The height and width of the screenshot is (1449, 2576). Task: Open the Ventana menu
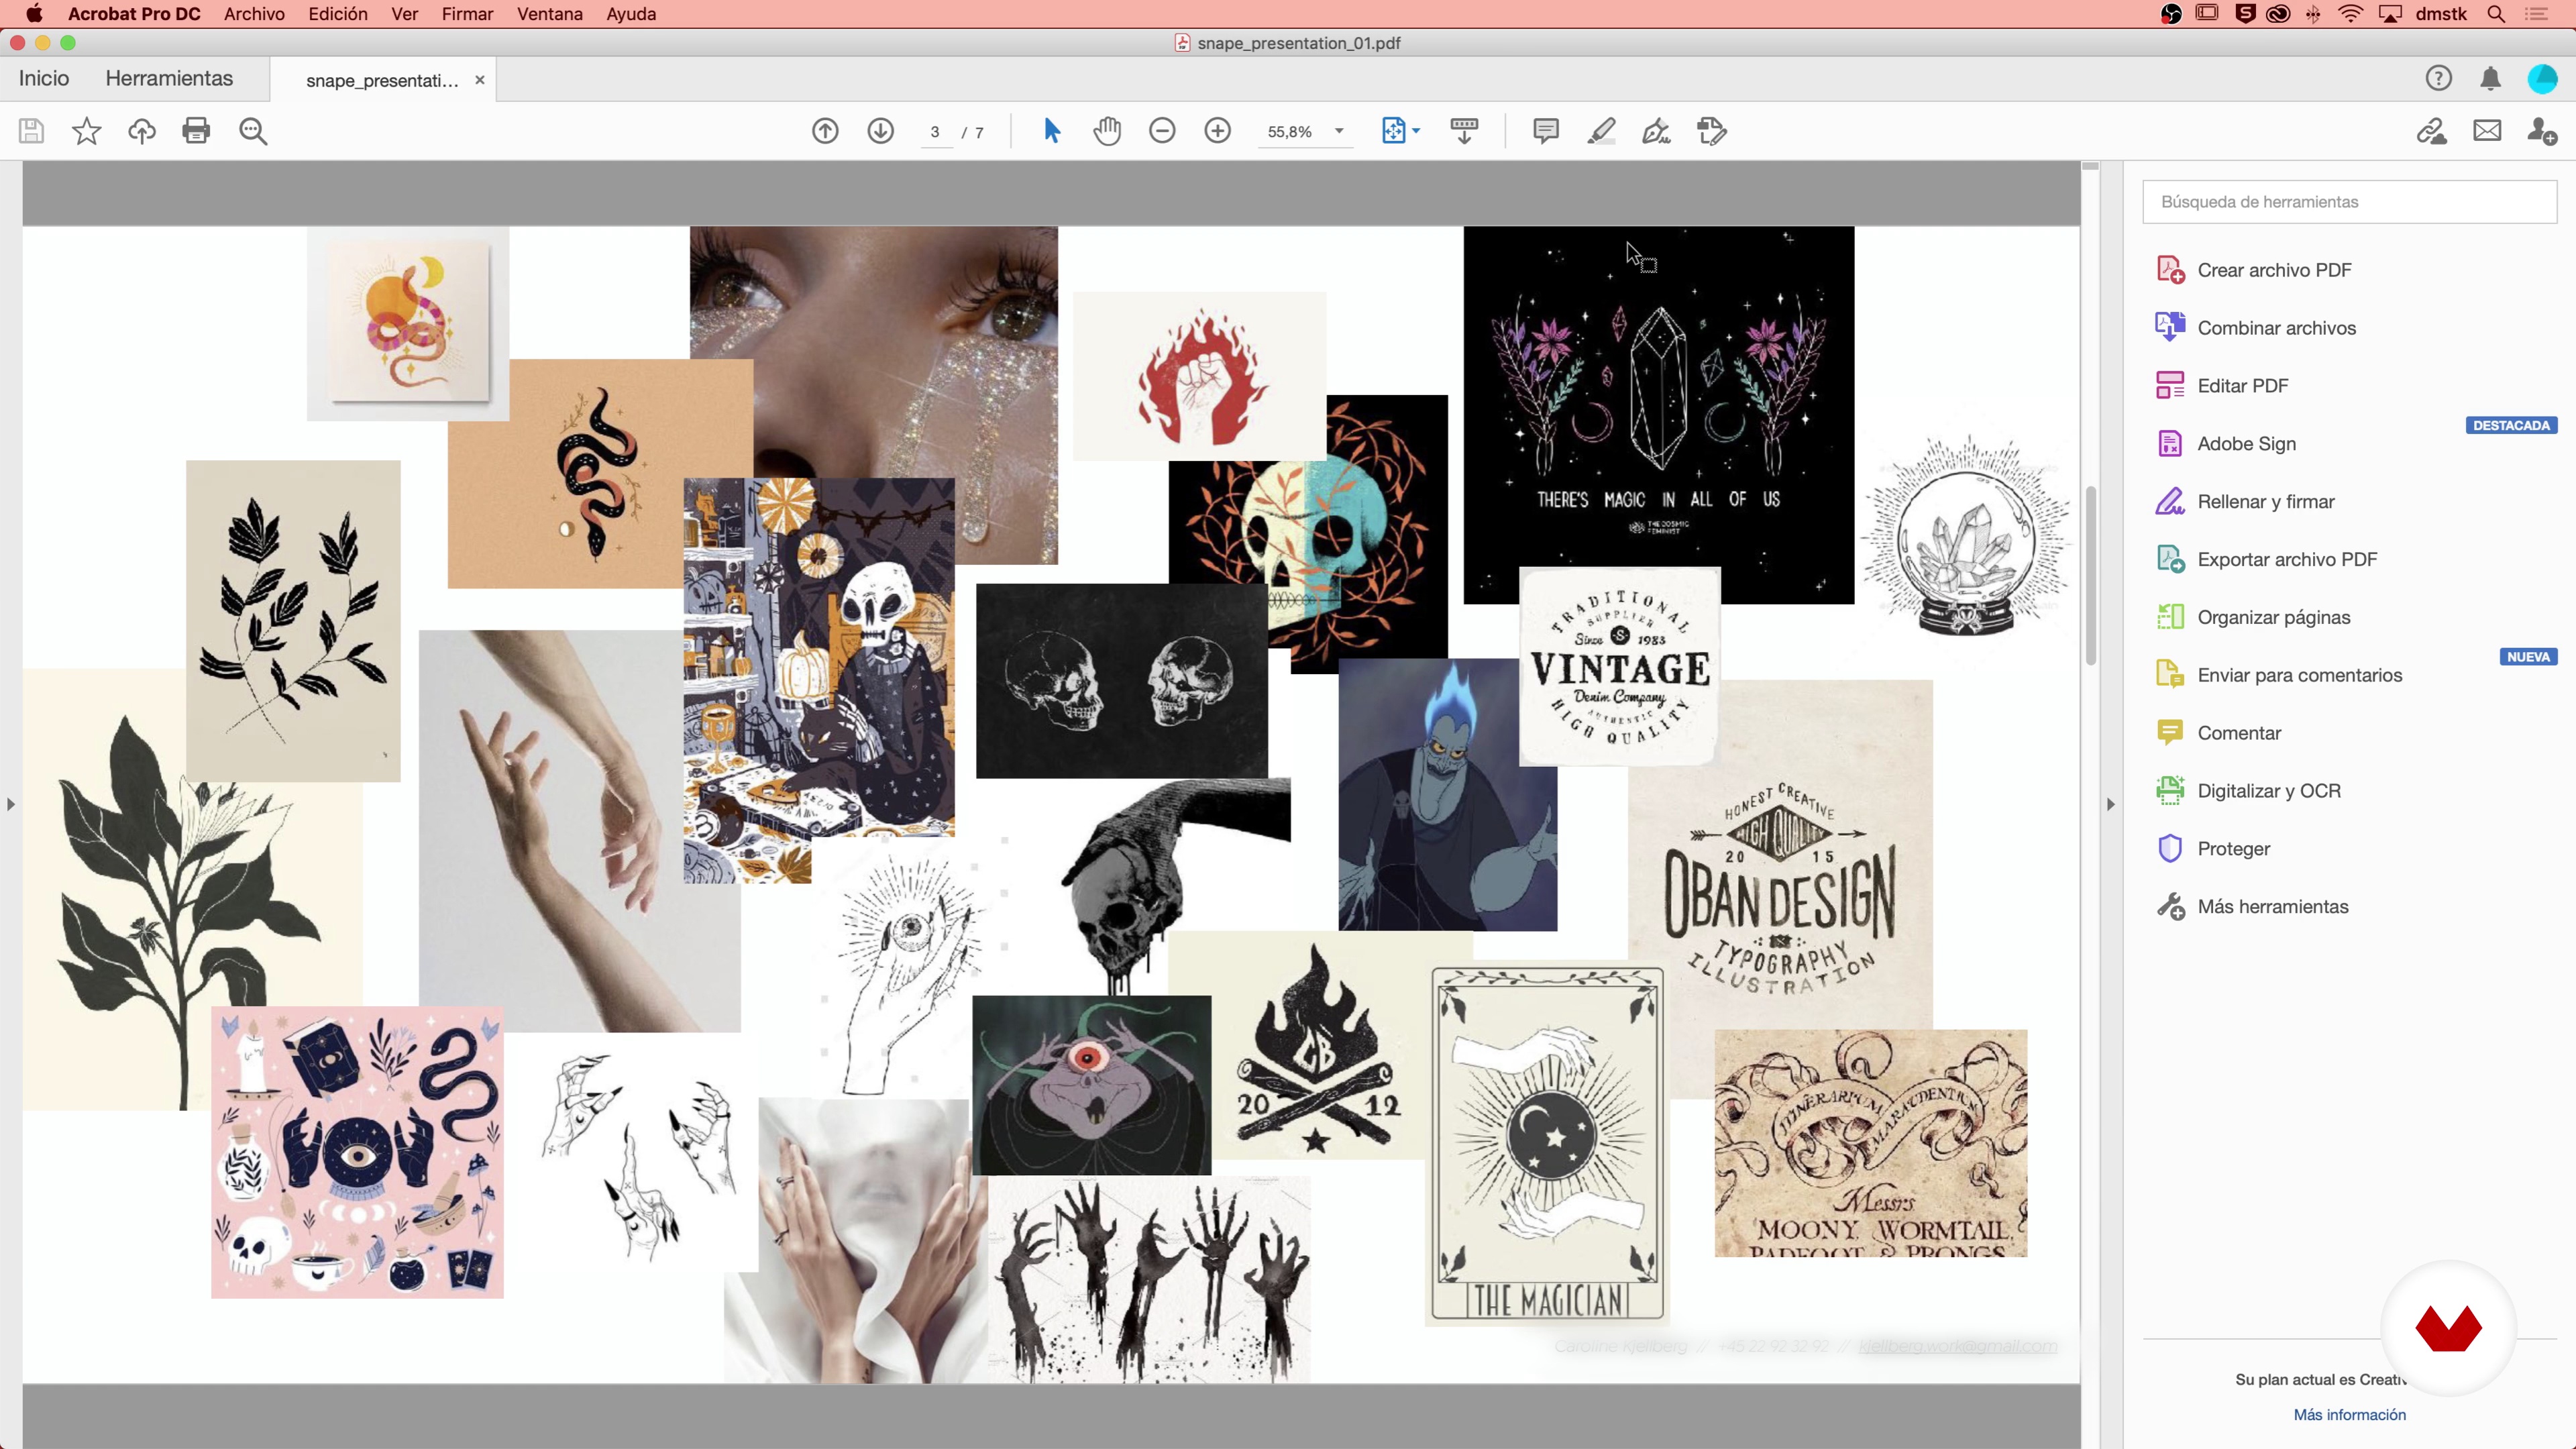550,14
